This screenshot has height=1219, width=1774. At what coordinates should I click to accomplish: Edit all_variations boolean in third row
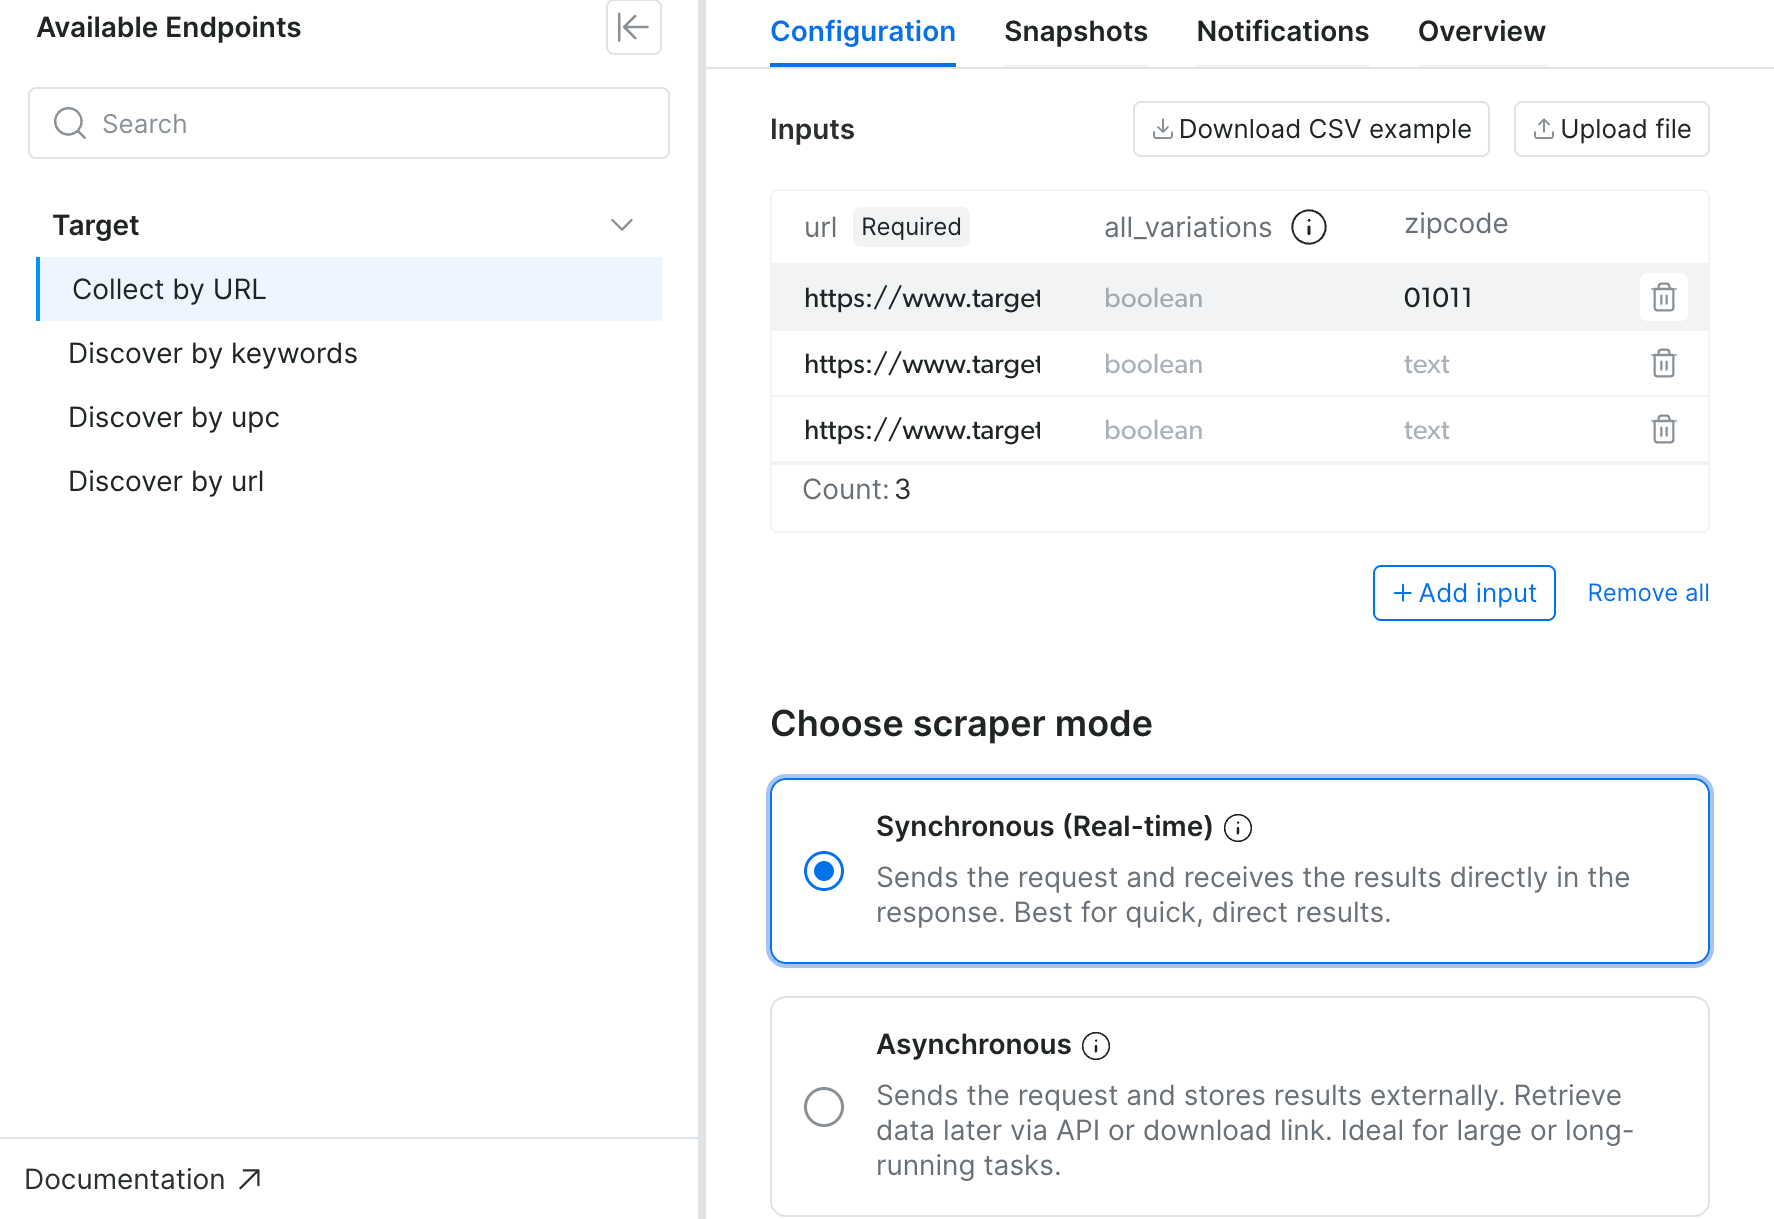tap(1153, 430)
